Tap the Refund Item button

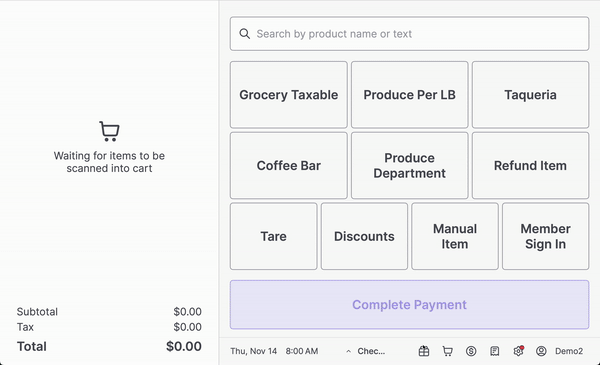530,165
